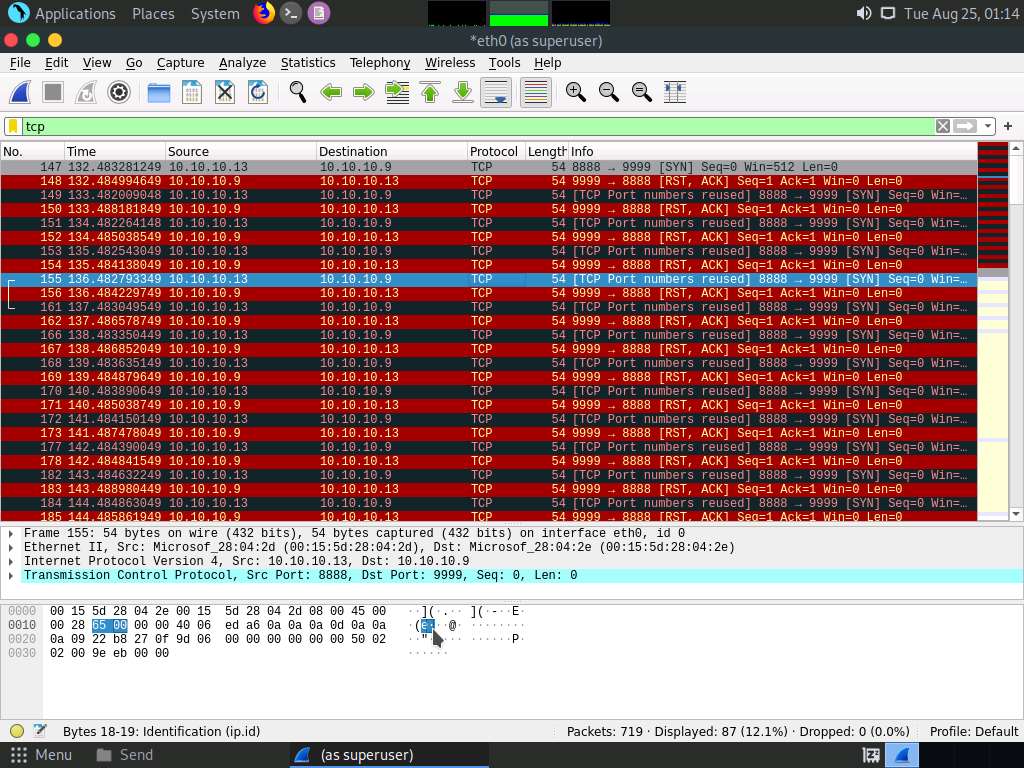Go to specified packet icon
Screen dimensions: 1024x768
coord(397,92)
